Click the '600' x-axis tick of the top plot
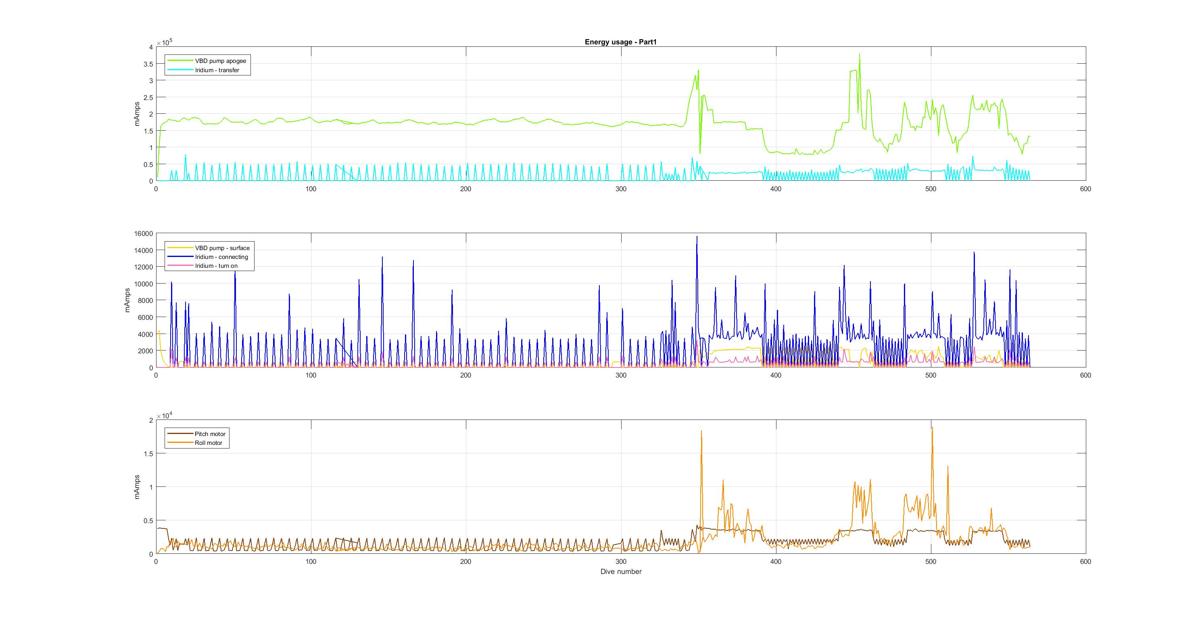 [x=1085, y=188]
